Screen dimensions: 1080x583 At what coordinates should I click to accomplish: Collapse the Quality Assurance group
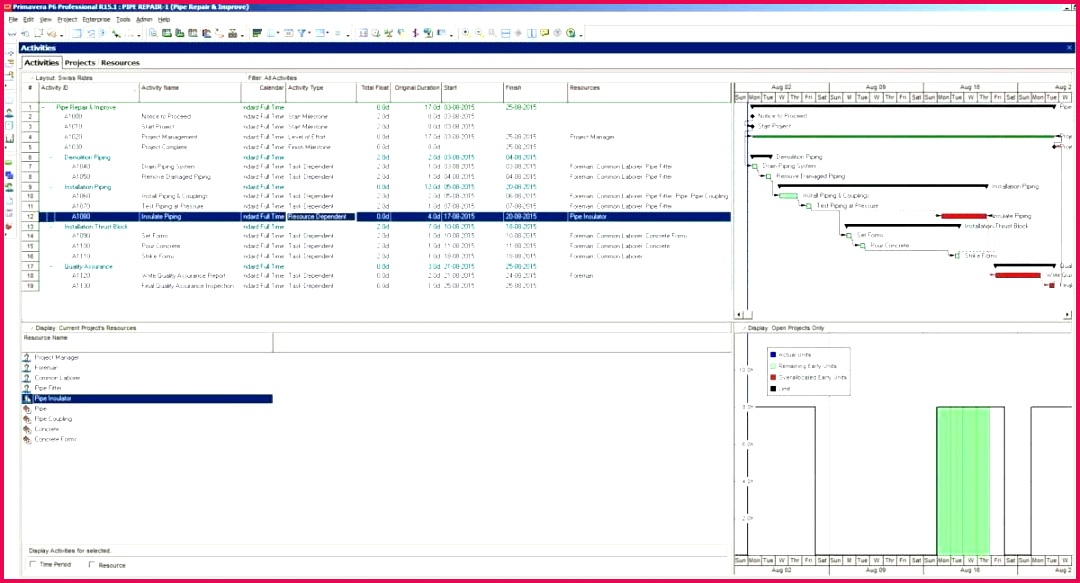click(x=50, y=266)
